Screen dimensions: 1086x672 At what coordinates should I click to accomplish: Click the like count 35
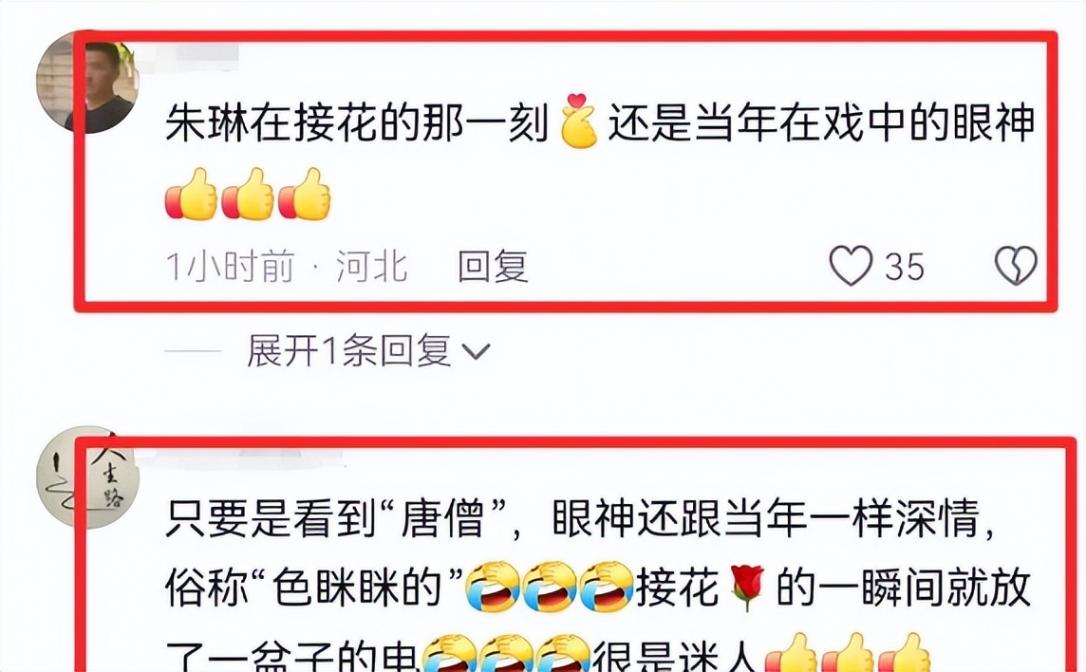click(x=905, y=267)
